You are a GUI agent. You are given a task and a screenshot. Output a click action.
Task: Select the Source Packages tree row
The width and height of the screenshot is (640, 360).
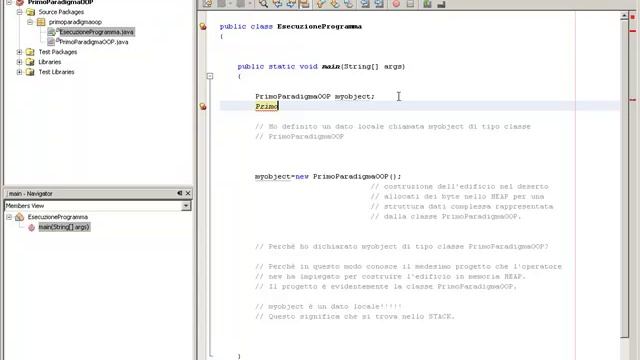(x=61, y=12)
